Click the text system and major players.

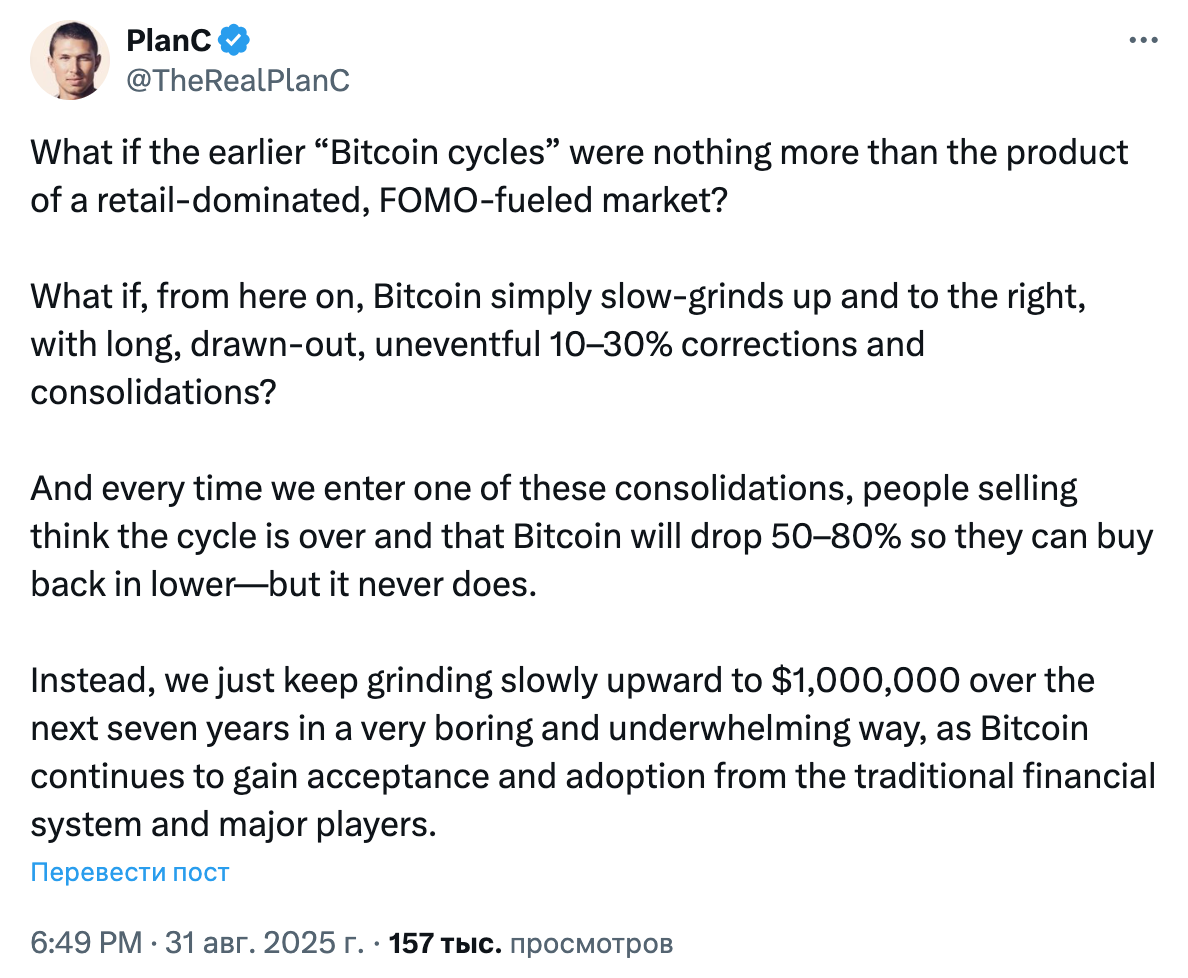tap(233, 824)
